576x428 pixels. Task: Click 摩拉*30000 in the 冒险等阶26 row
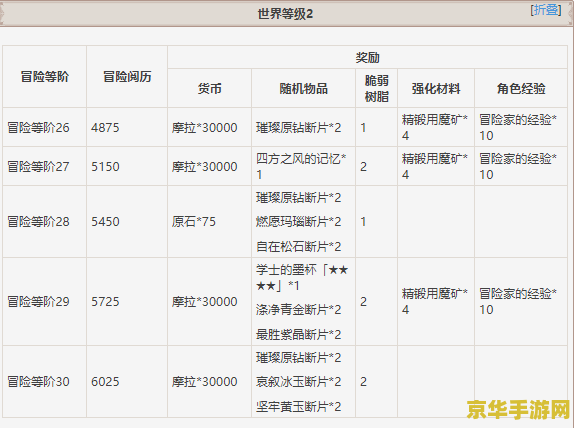coord(204,127)
